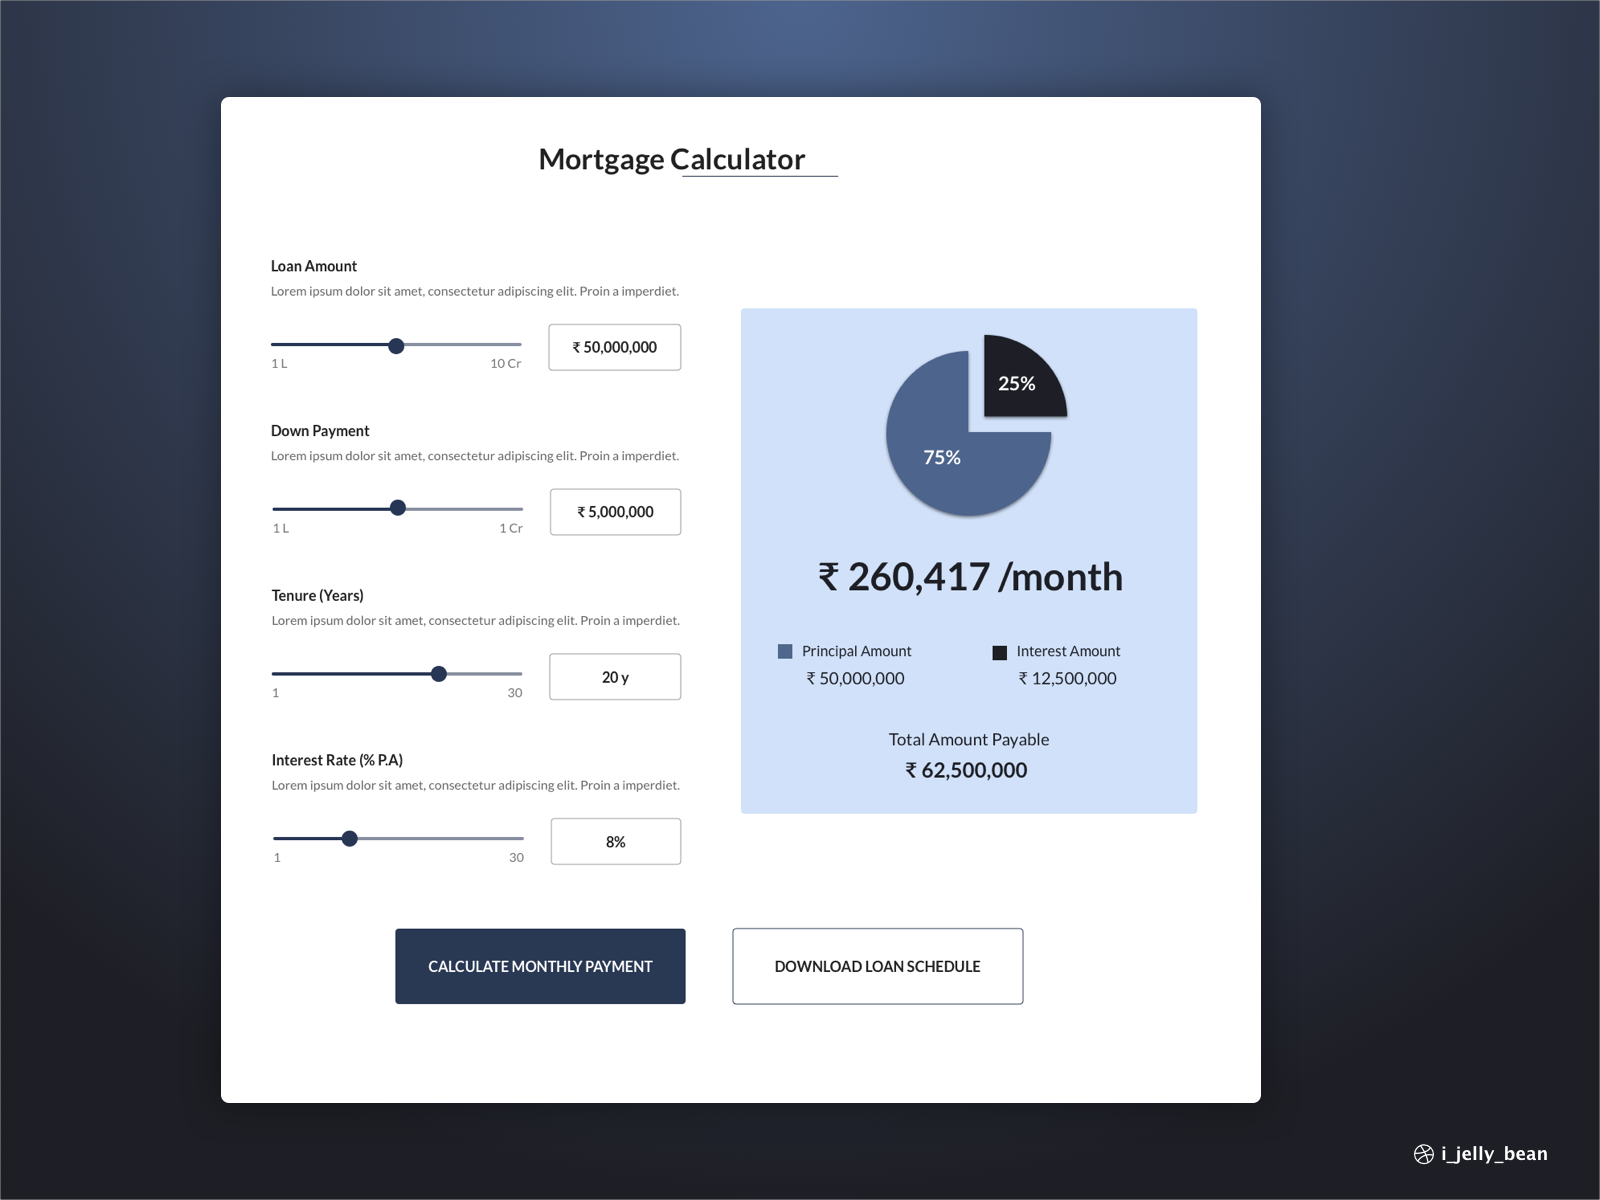Click the Interest Amount legend color square

999,653
